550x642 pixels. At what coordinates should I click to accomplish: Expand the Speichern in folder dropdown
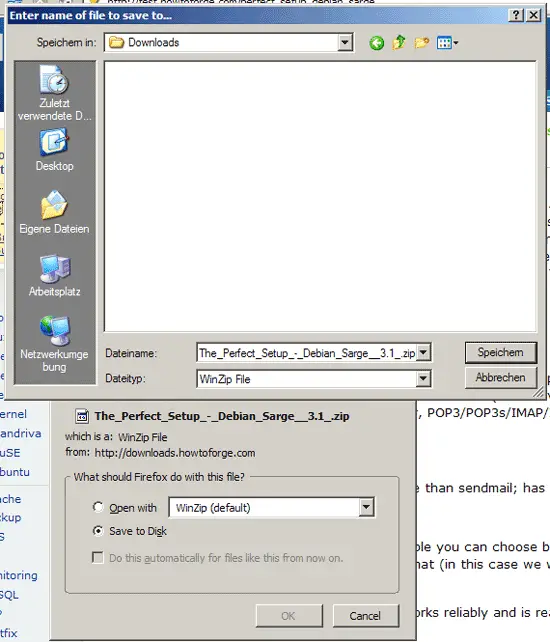345,42
